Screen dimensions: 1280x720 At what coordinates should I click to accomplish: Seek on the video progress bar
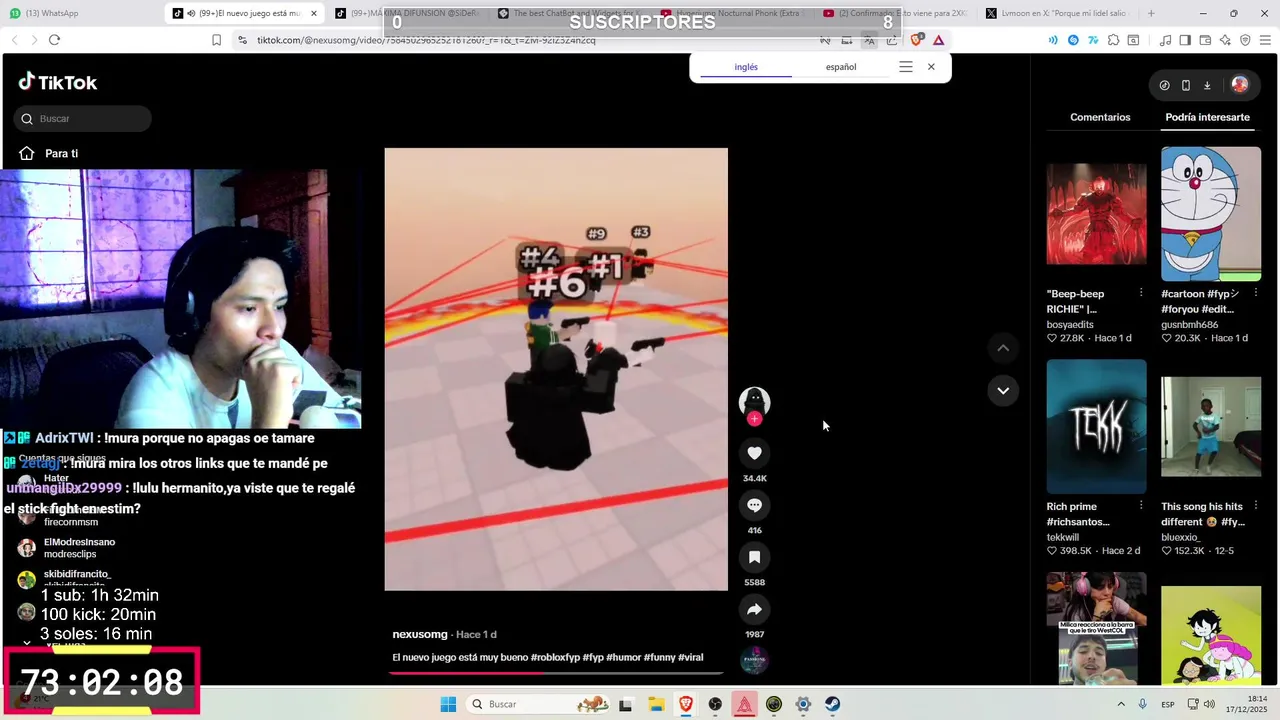556,673
